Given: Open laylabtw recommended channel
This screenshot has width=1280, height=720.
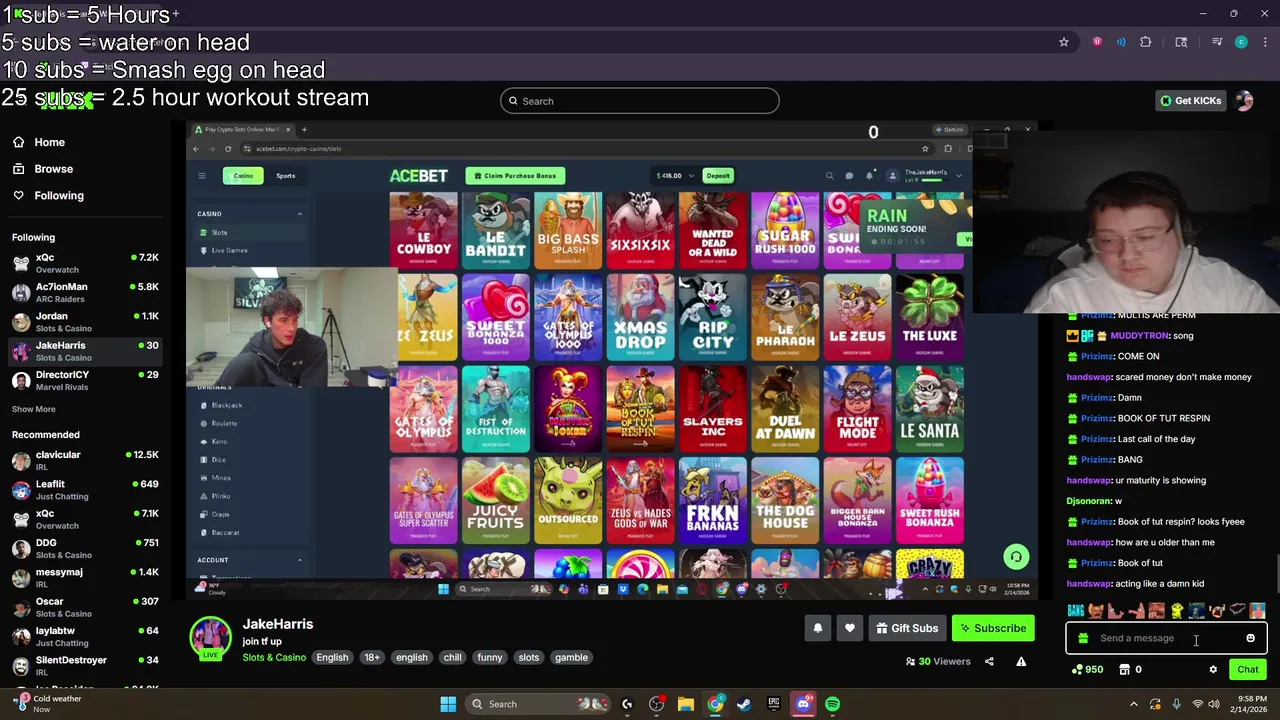Looking at the screenshot, I should [84, 636].
